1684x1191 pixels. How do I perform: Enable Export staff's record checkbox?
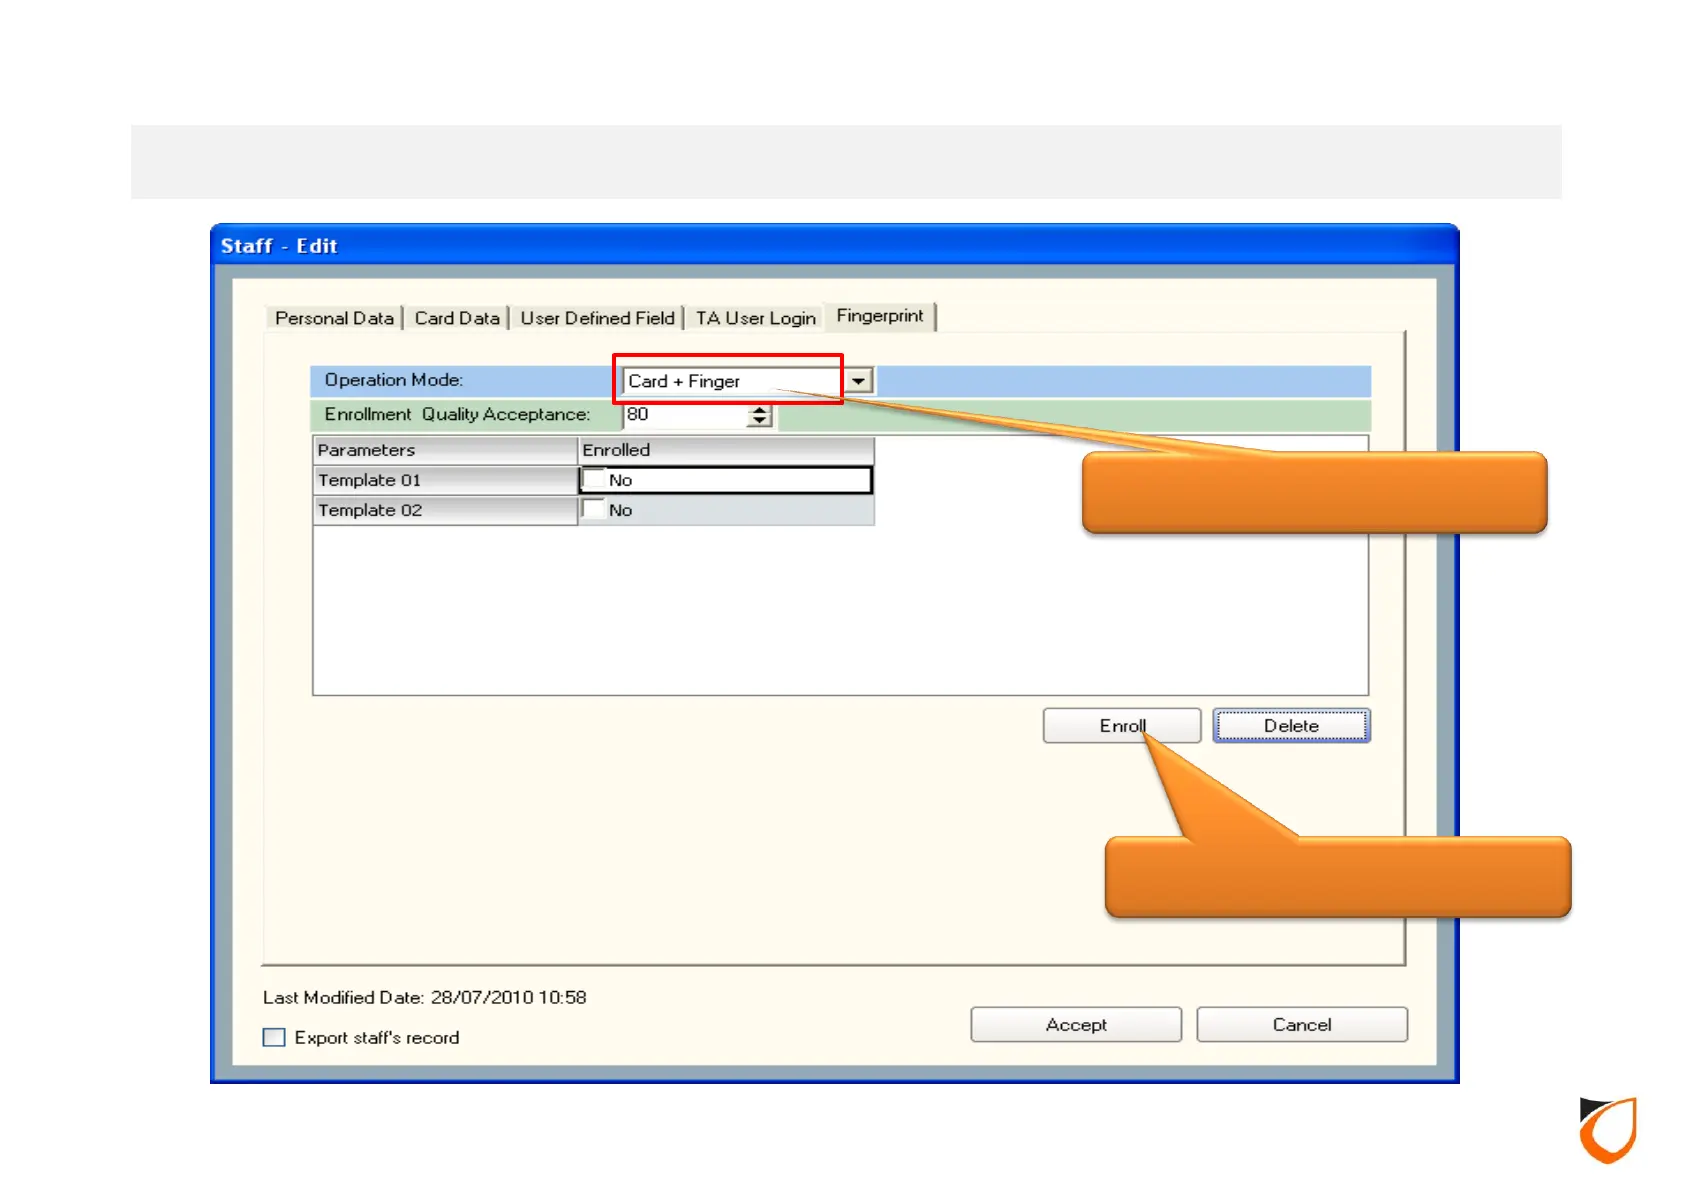click(274, 1037)
